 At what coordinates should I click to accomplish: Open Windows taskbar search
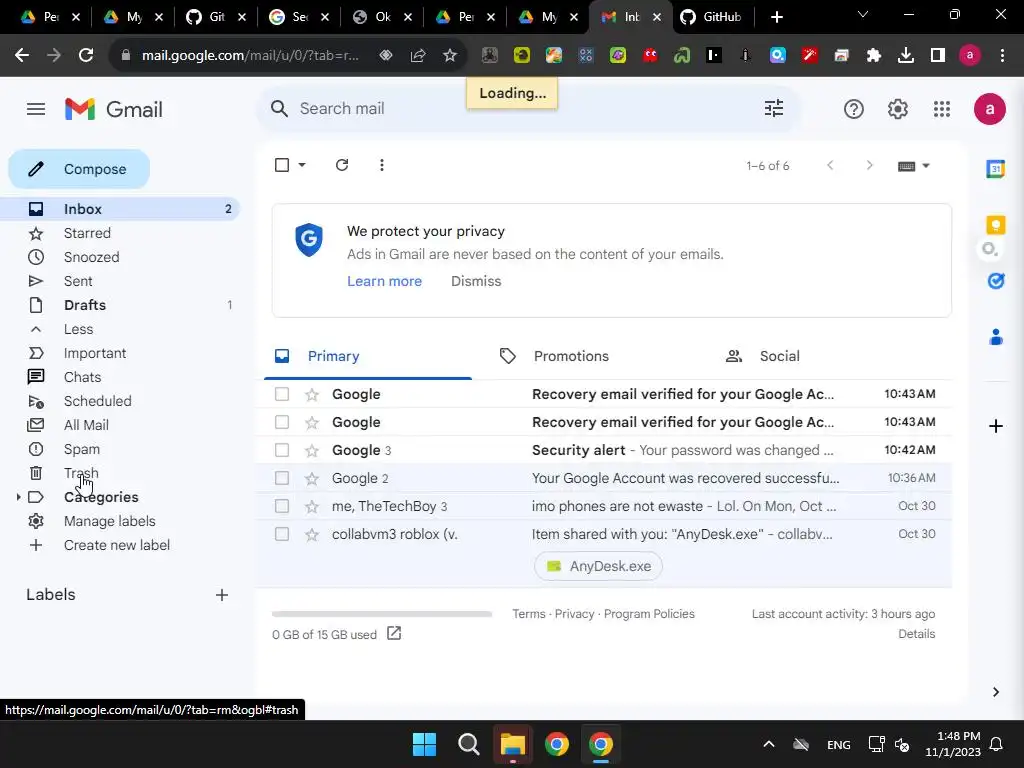468,744
